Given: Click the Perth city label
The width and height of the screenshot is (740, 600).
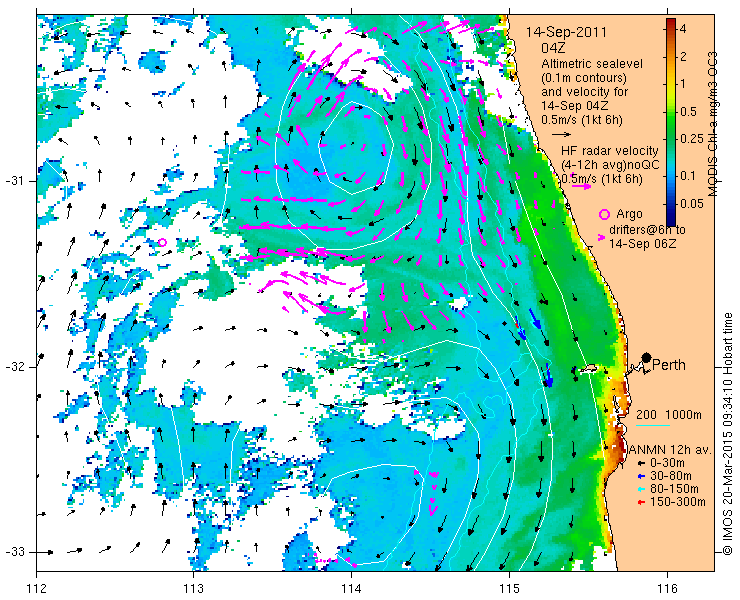Looking at the screenshot, I should click(669, 365).
